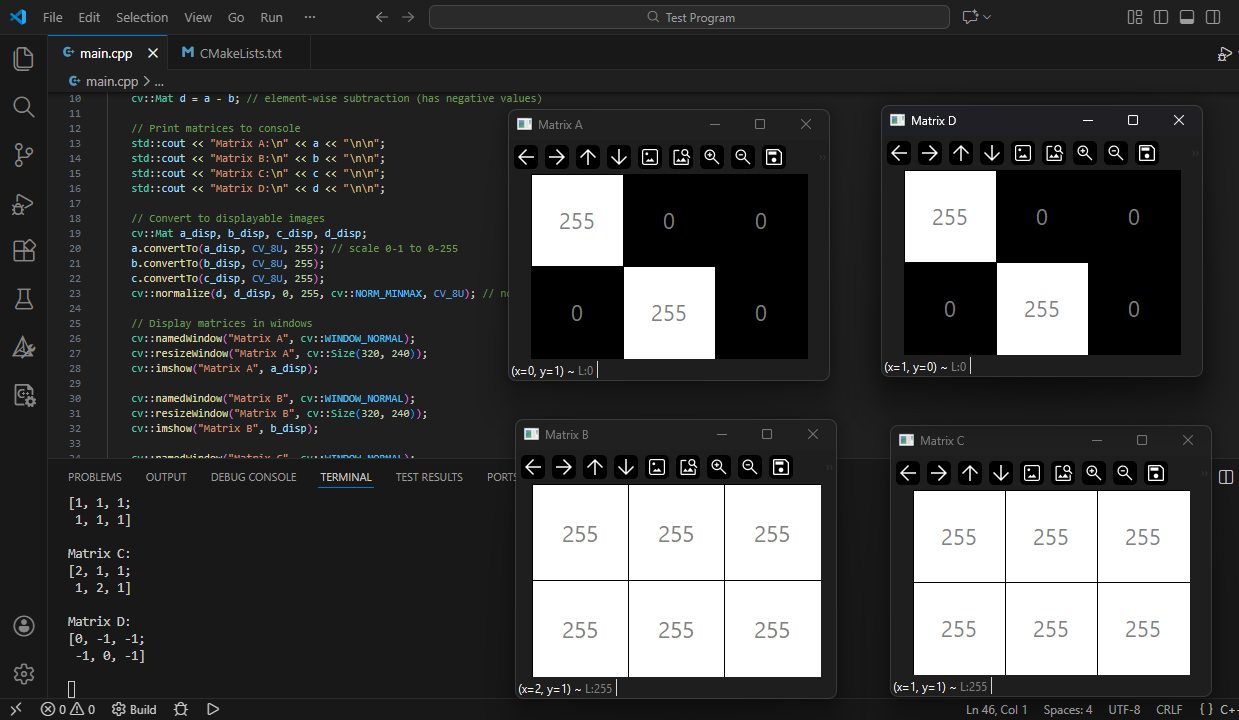Open the Source Control view
Screen dimensions: 1239x720
coord(24,155)
